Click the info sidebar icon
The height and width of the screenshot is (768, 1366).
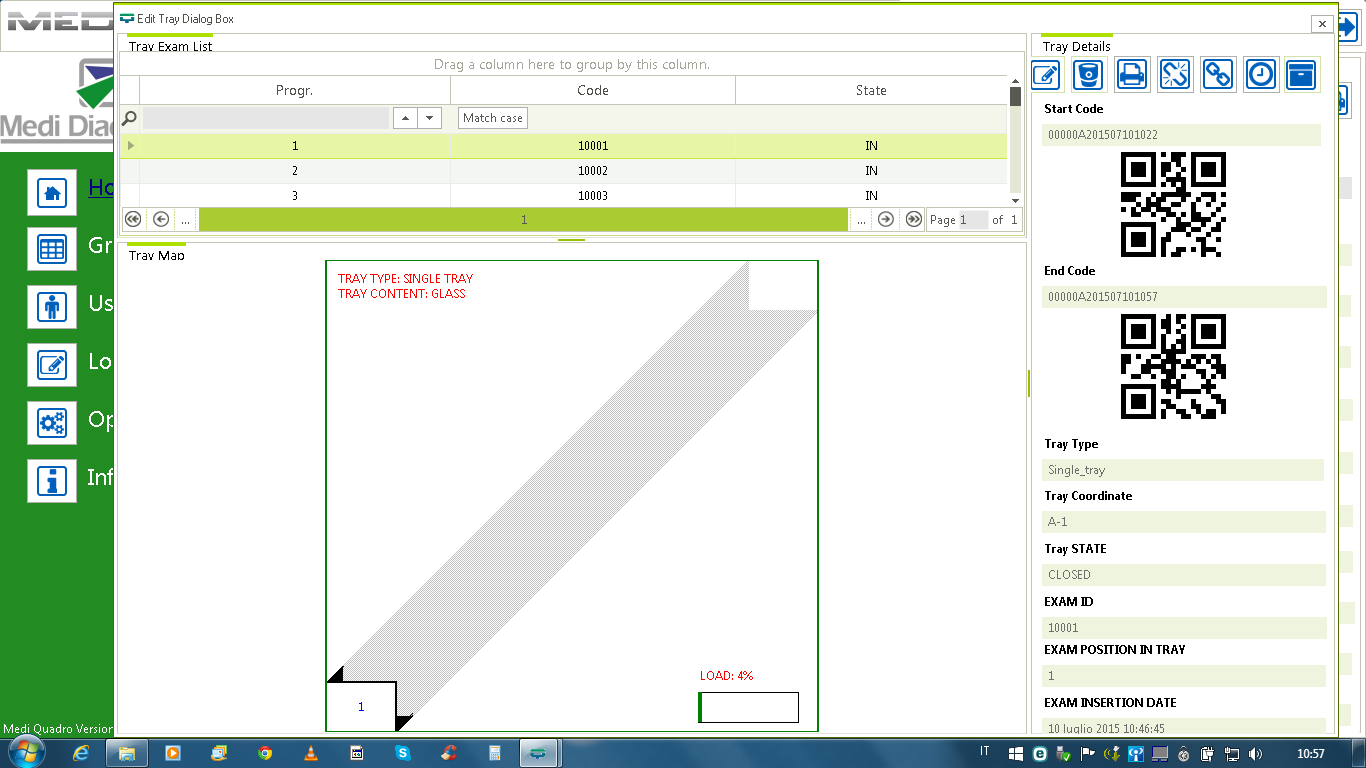pos(52,481)
